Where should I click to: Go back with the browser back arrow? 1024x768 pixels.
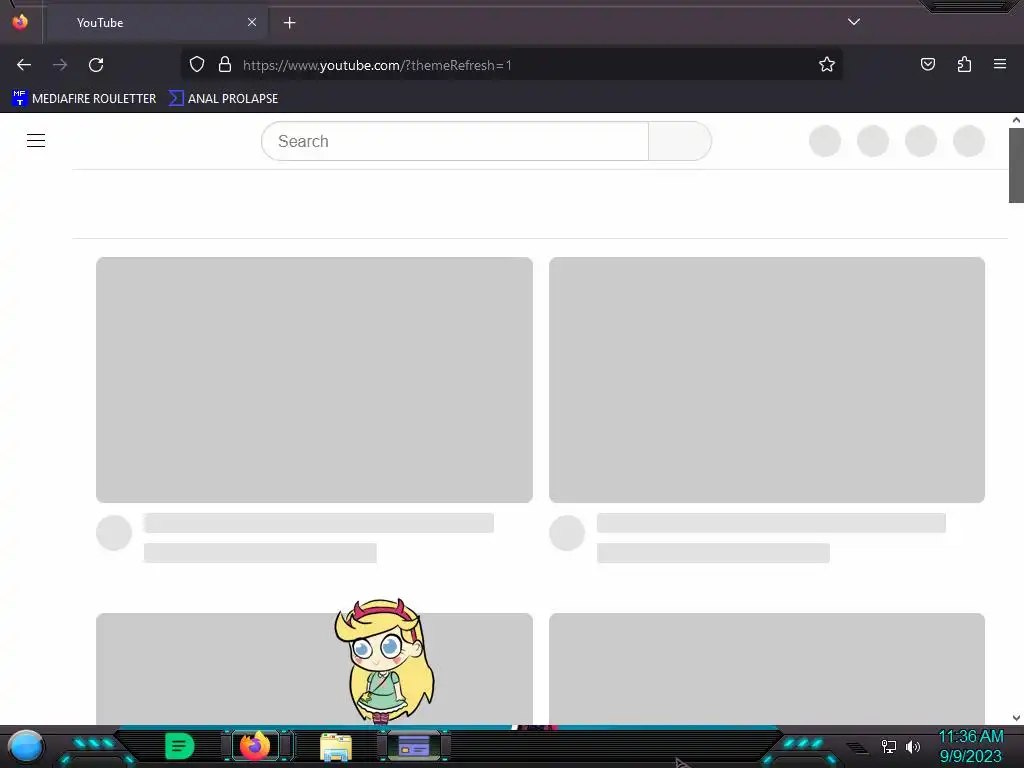(24, 65)
